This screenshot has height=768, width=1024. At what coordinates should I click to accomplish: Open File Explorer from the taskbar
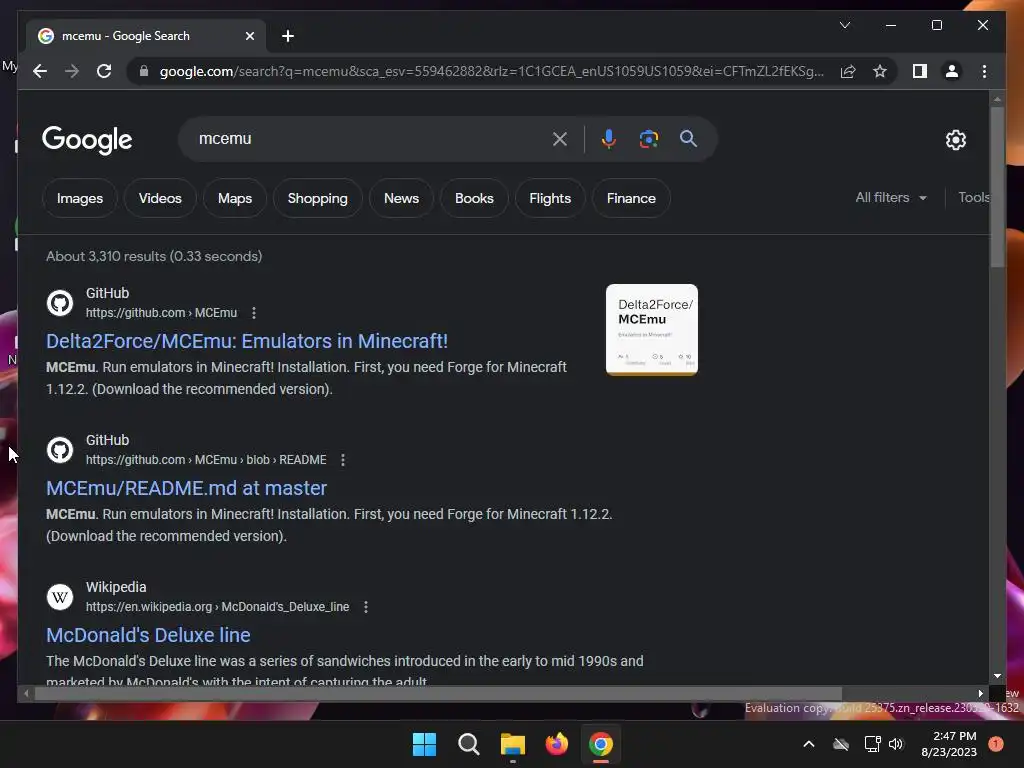[x=513, y=744]
